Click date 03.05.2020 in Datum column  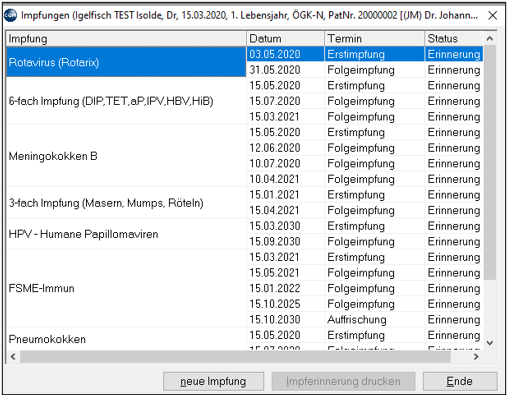click(285, 54)
